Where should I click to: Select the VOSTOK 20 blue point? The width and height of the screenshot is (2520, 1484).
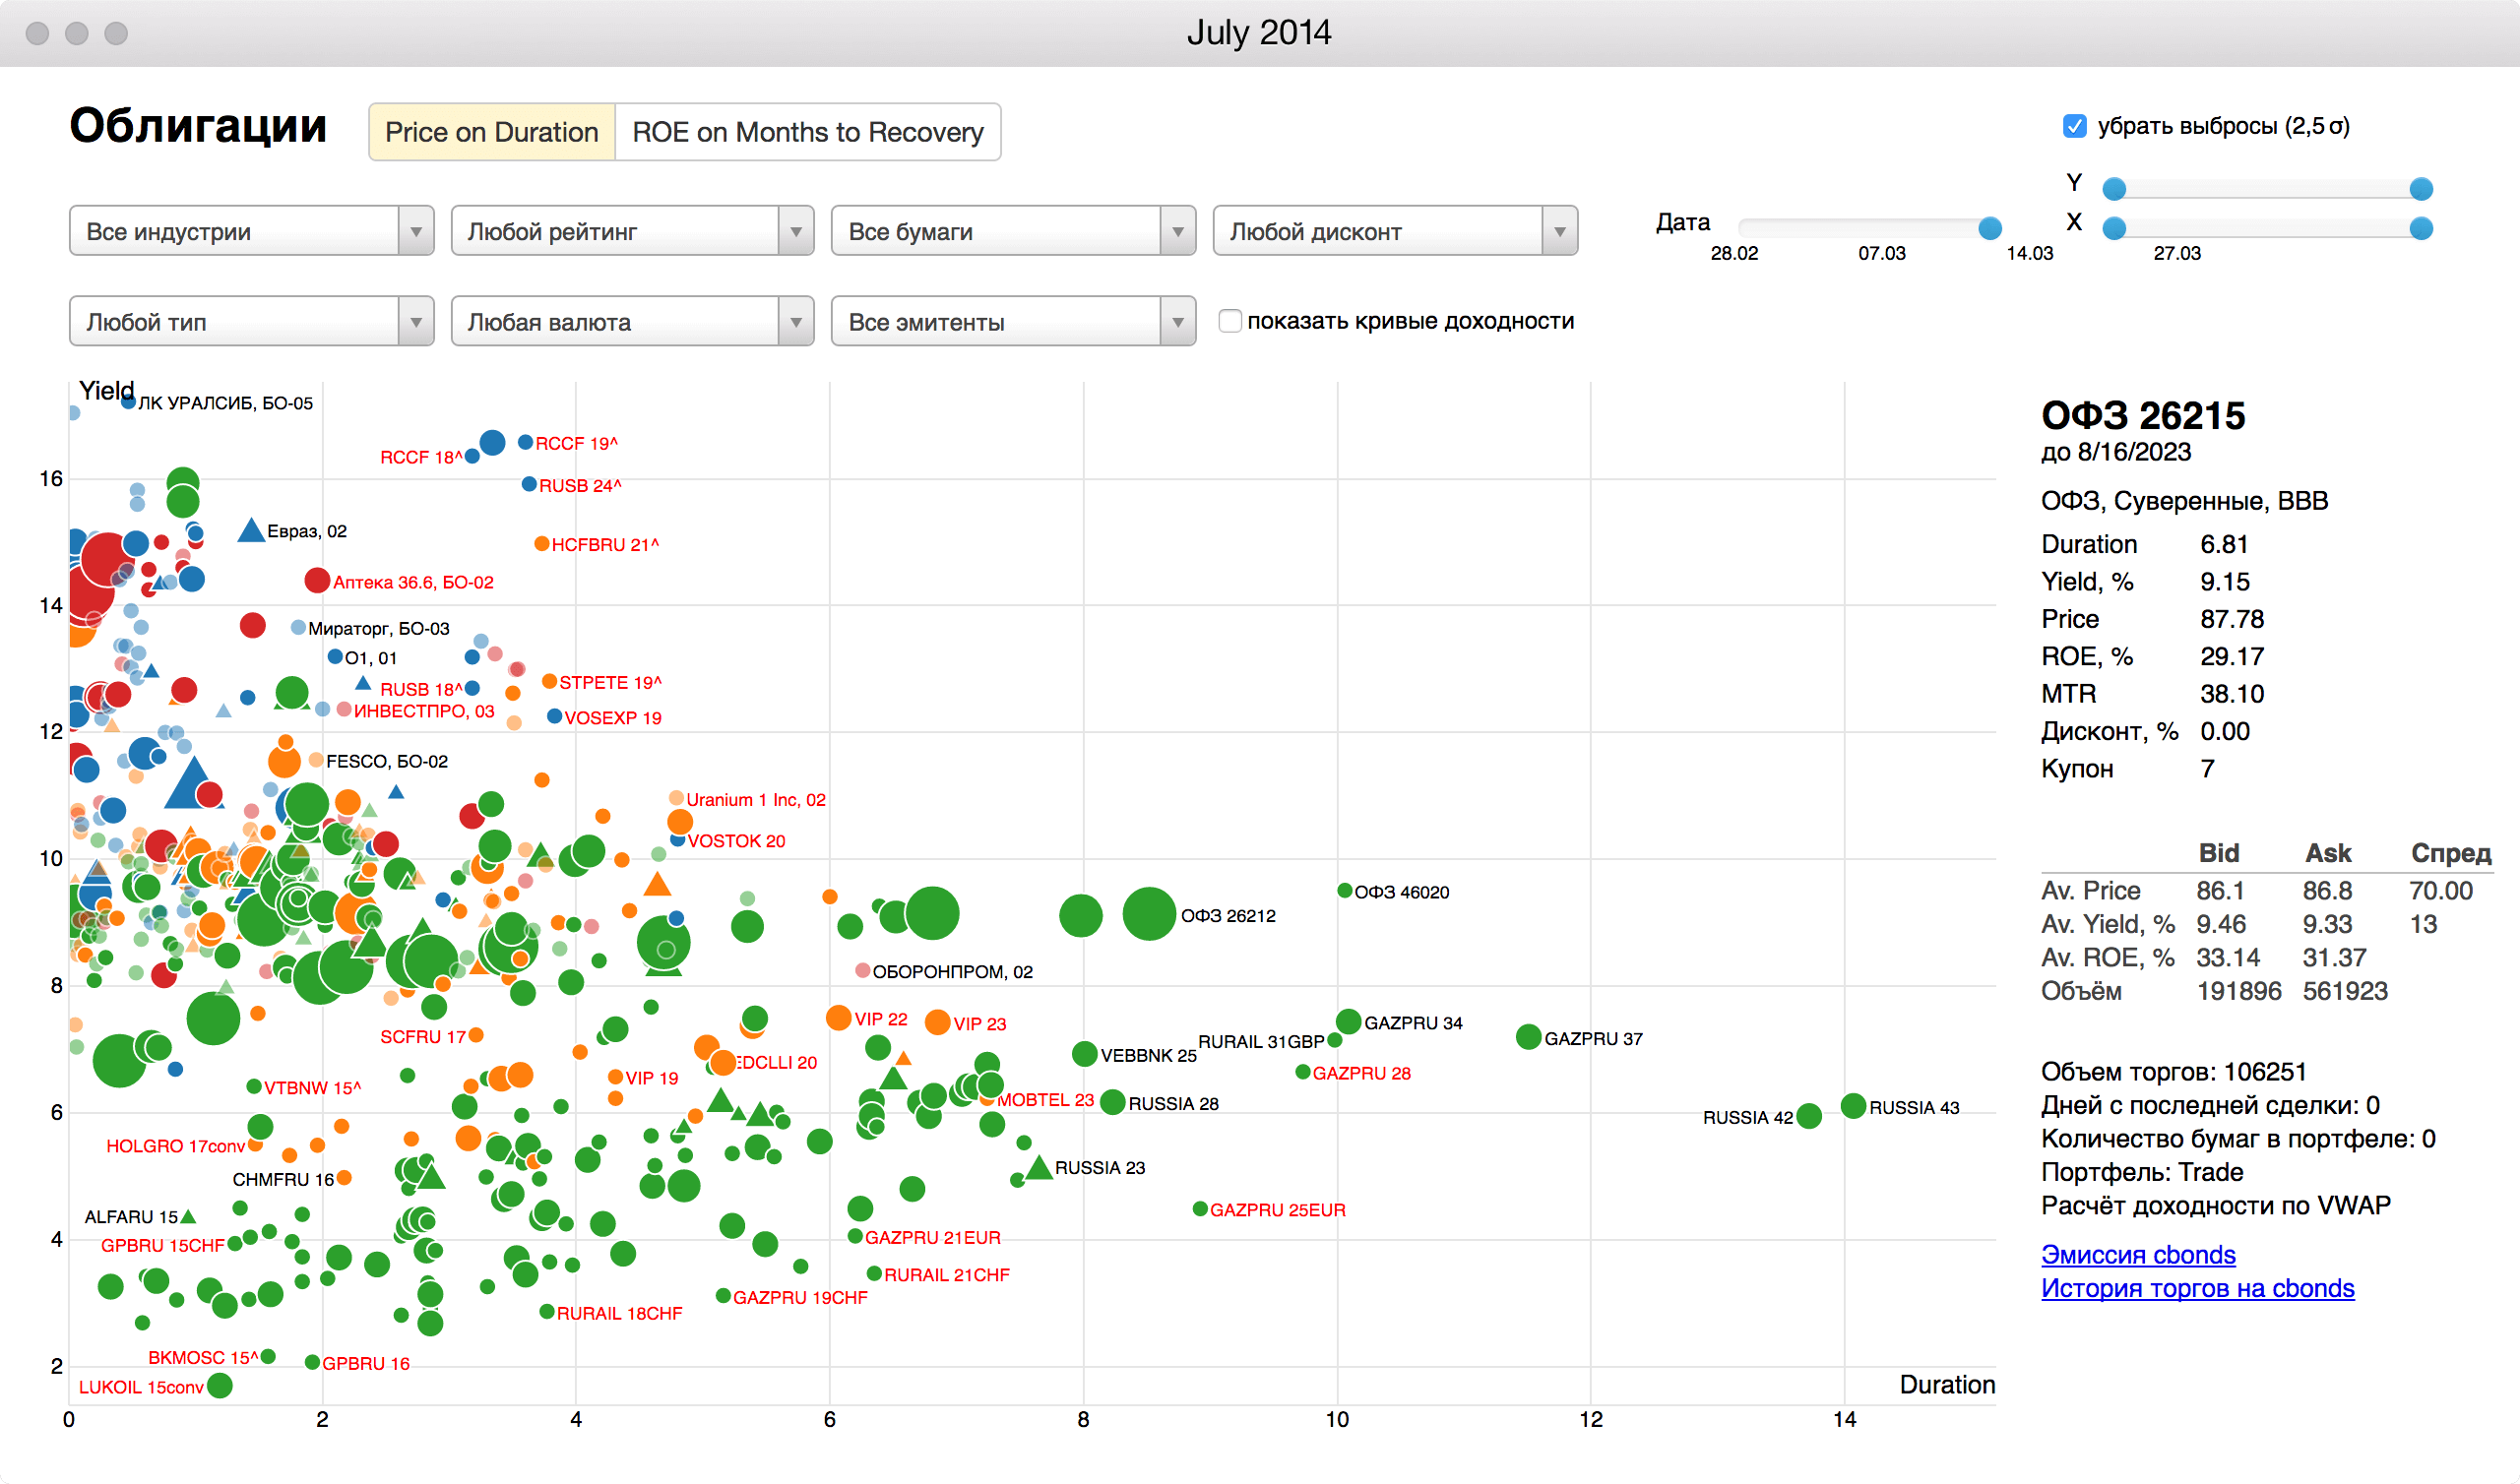677,840
